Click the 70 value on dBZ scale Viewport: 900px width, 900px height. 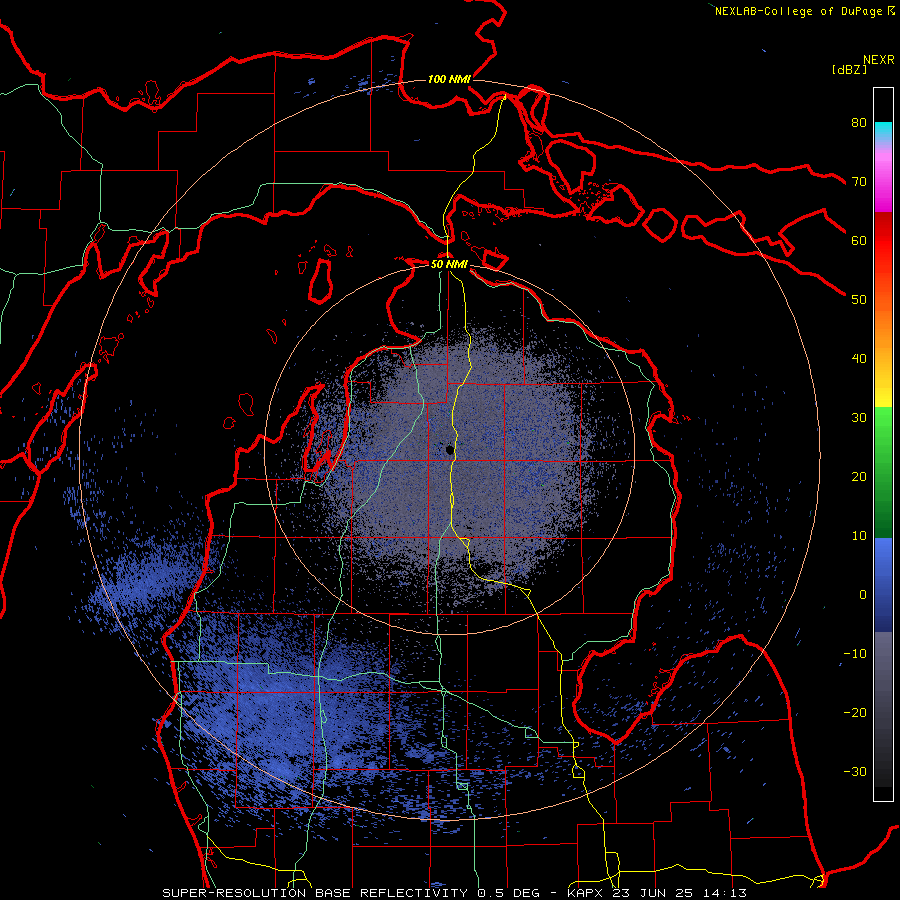(859, 181)
